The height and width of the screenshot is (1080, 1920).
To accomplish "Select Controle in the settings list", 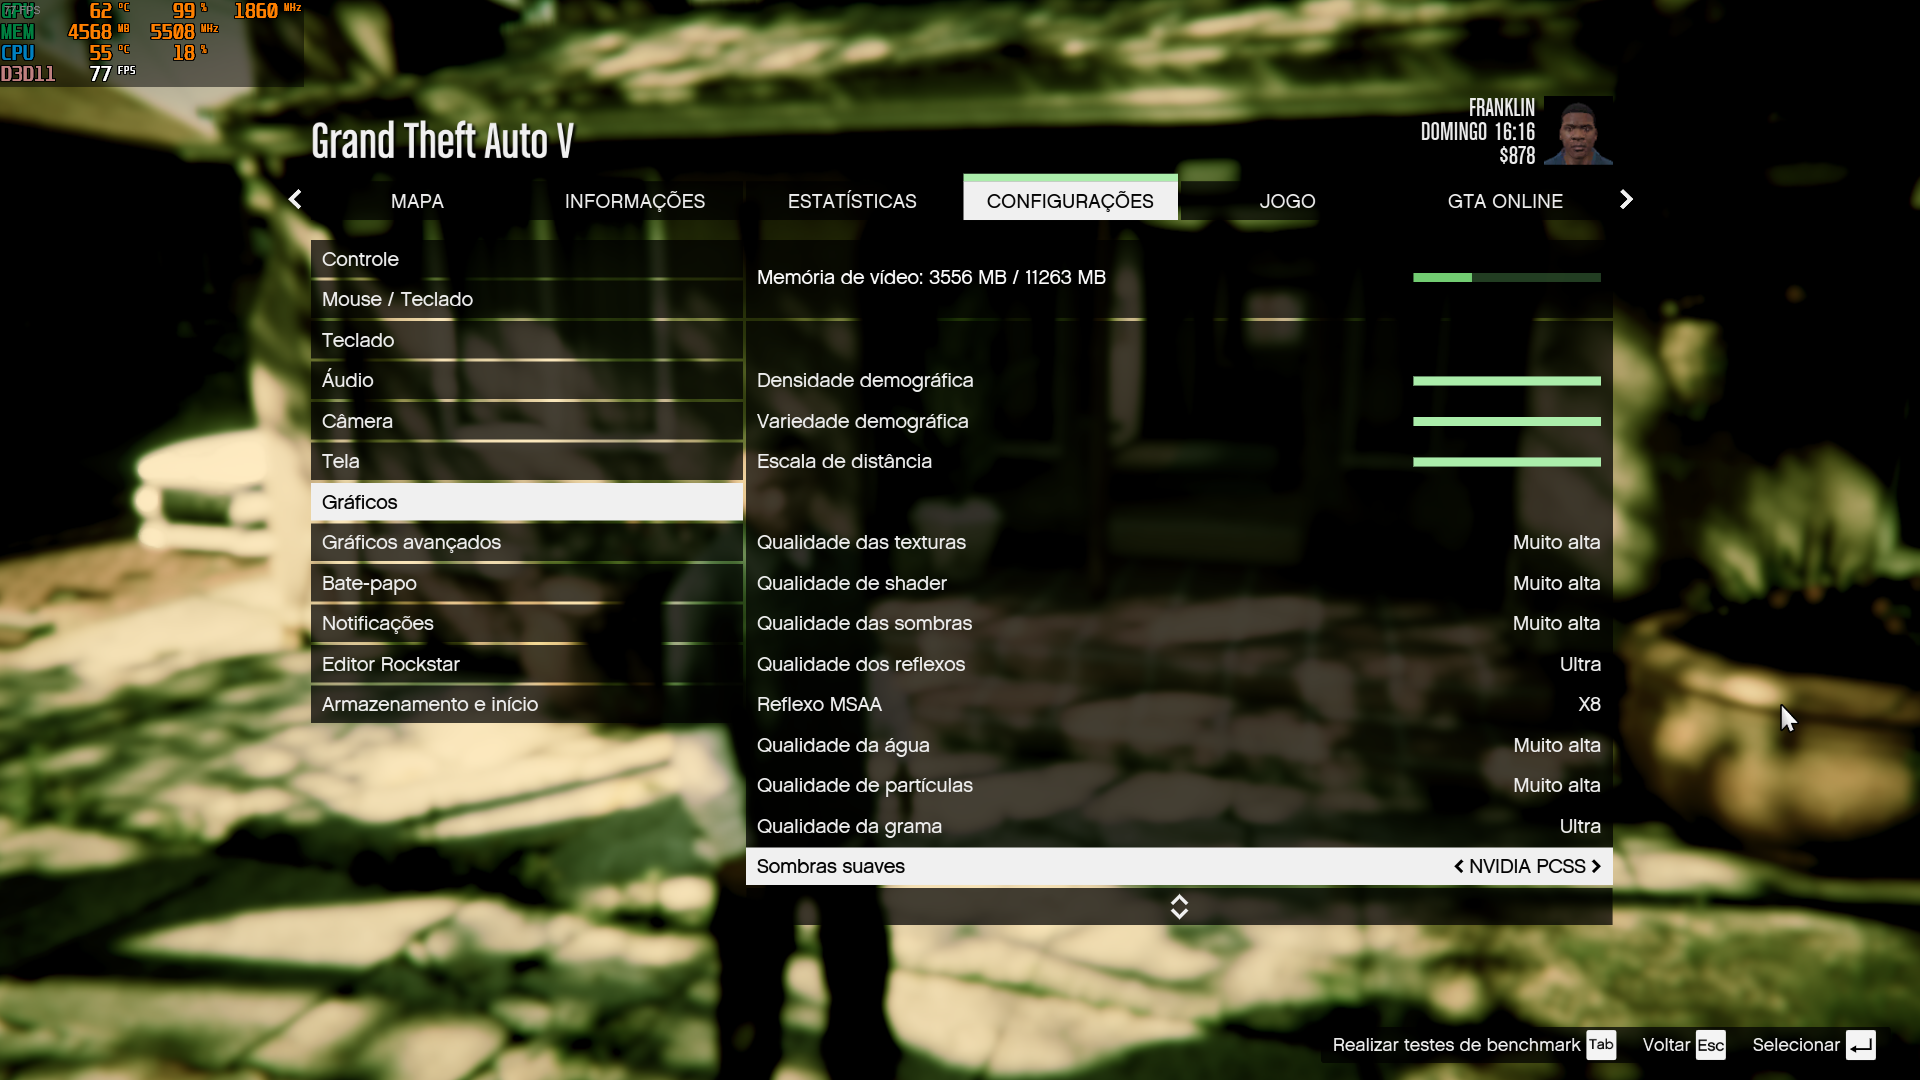I will (x=527, y=259).
